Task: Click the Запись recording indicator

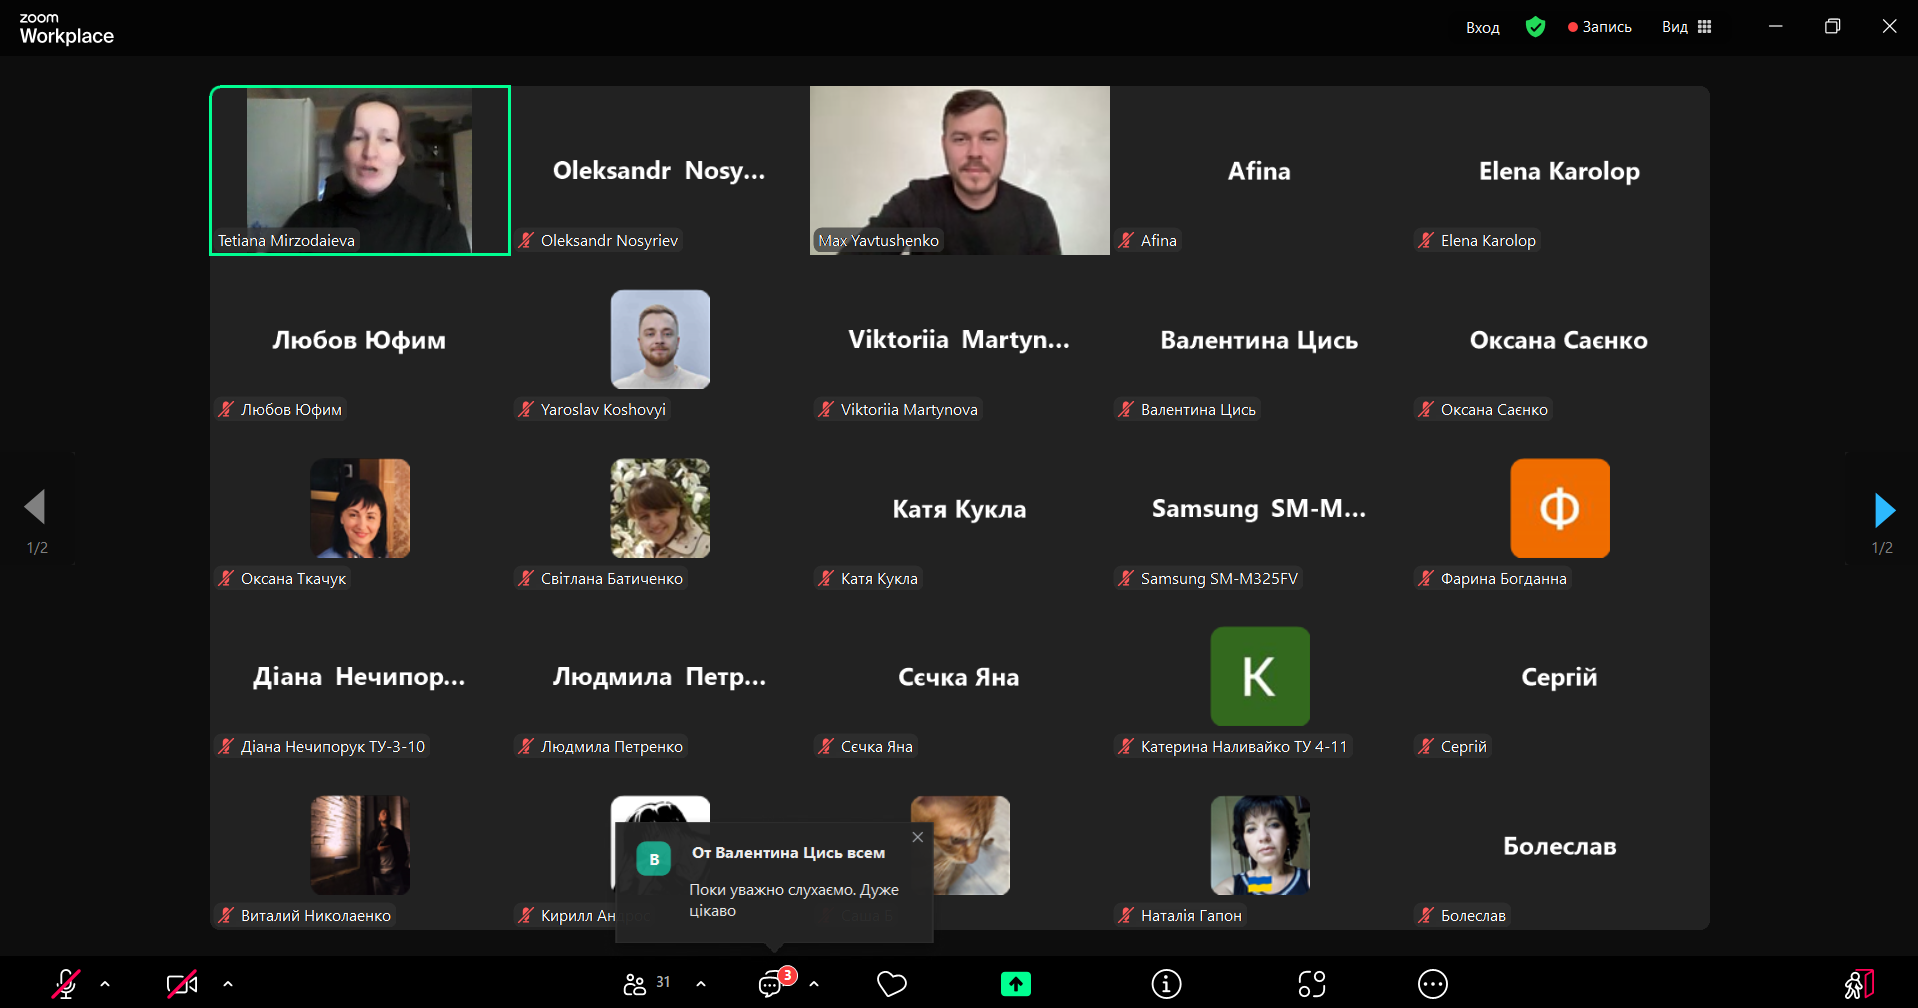Action: point(1600,27)
